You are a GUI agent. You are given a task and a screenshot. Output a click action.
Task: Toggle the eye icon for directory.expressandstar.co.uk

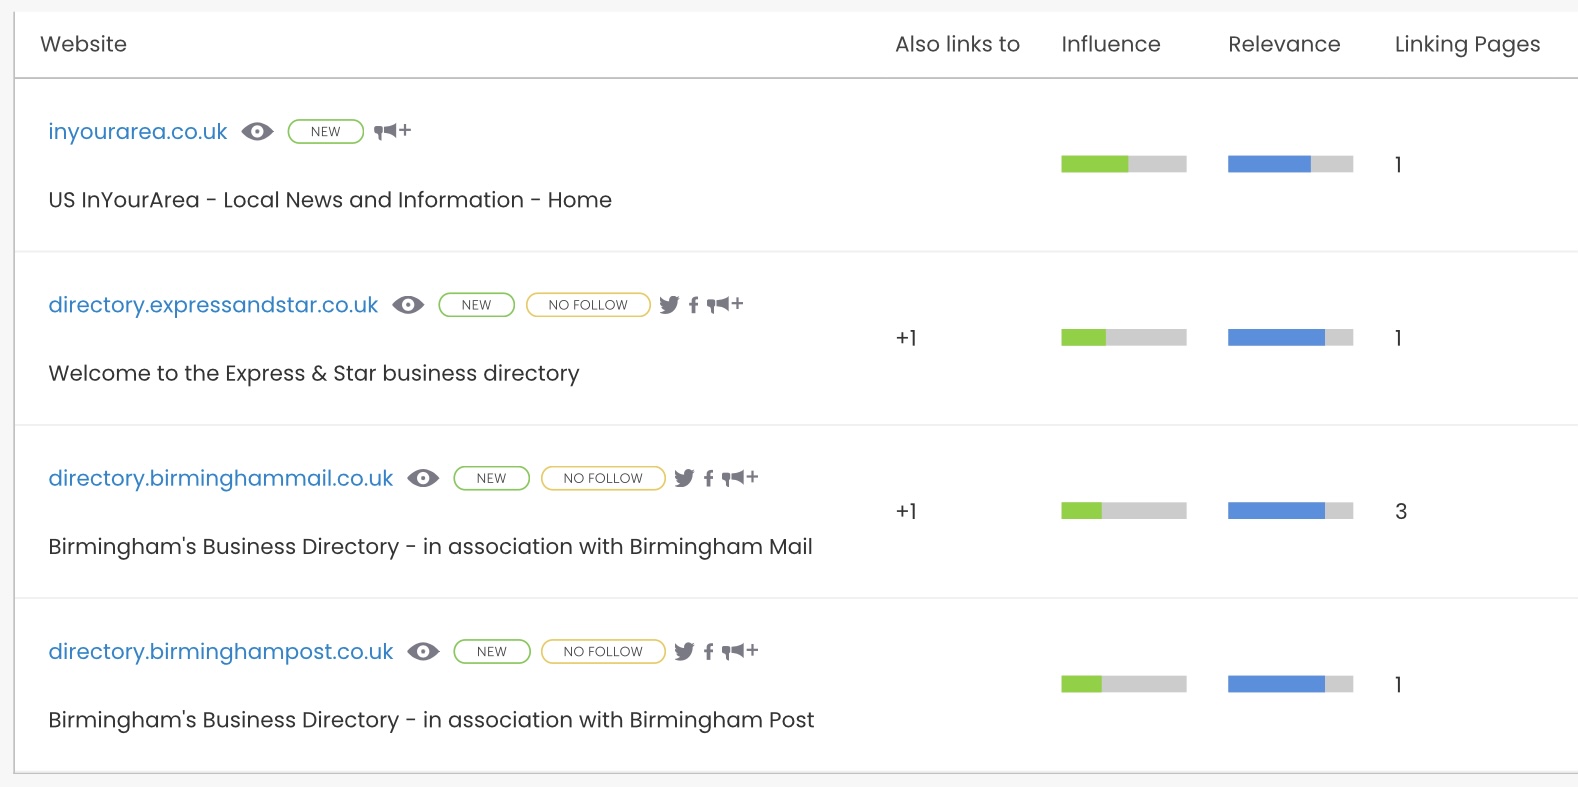click(x=408, y=305)
